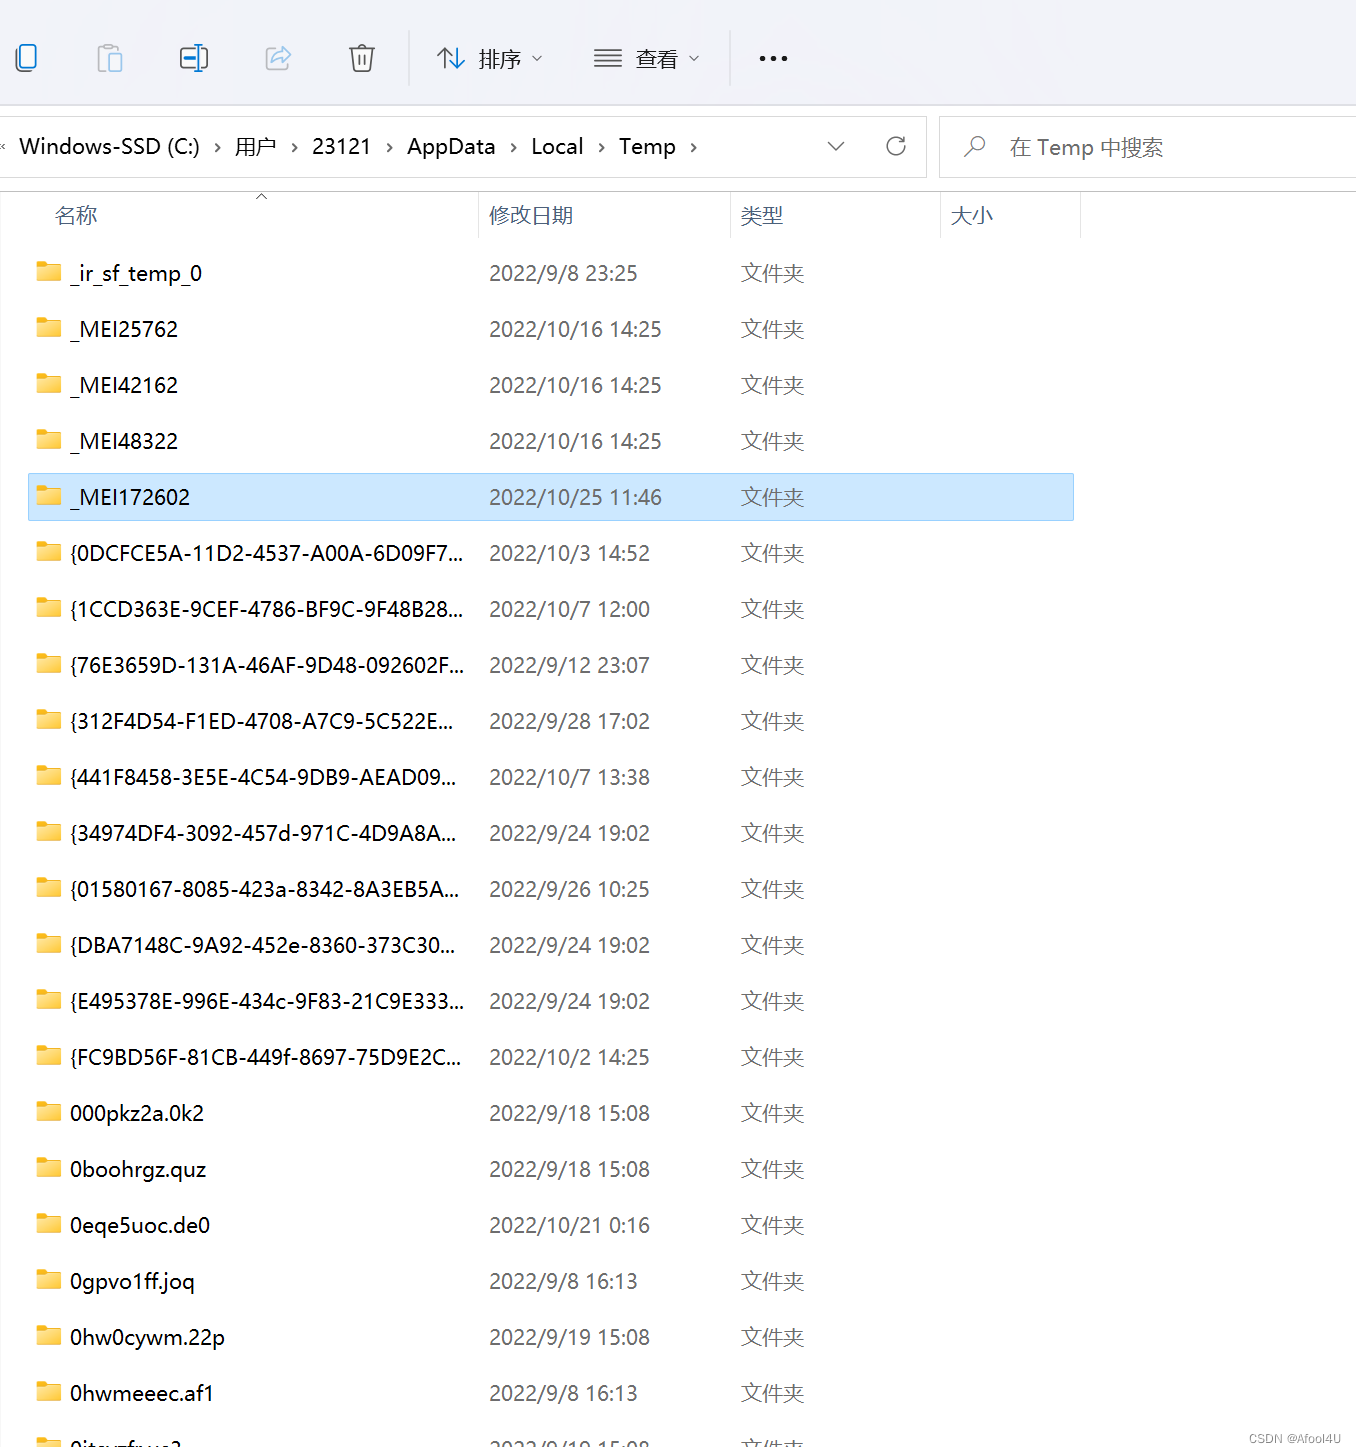The image size is (1356, 1453).
Task: Select the _ir_sf_temp_0 folder
Action: click(x=136, y=274)
